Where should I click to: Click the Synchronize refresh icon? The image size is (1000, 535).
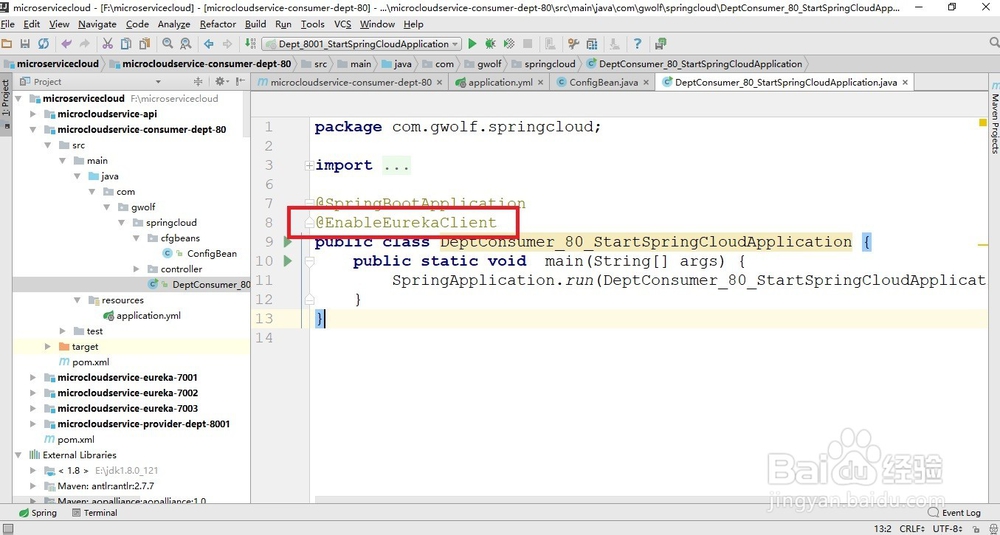tap(43, 44)
